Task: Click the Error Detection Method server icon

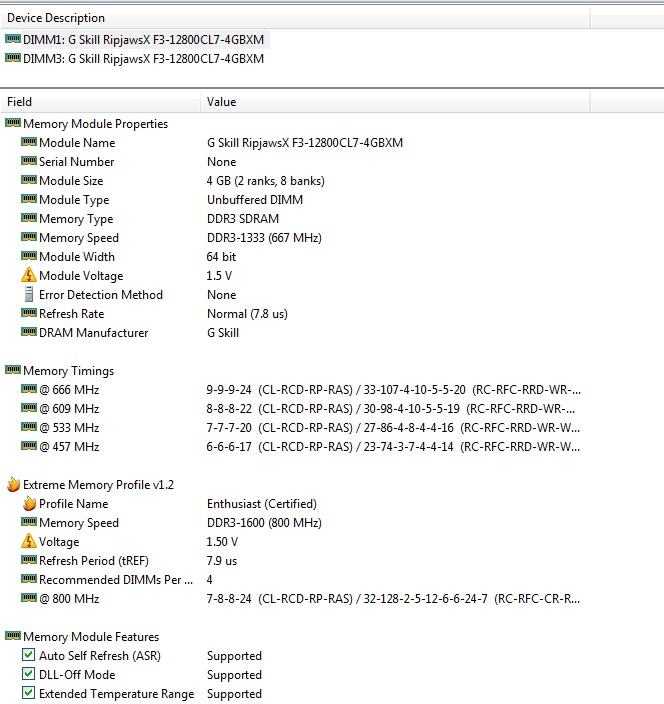Action: click(x=29, y=294)
